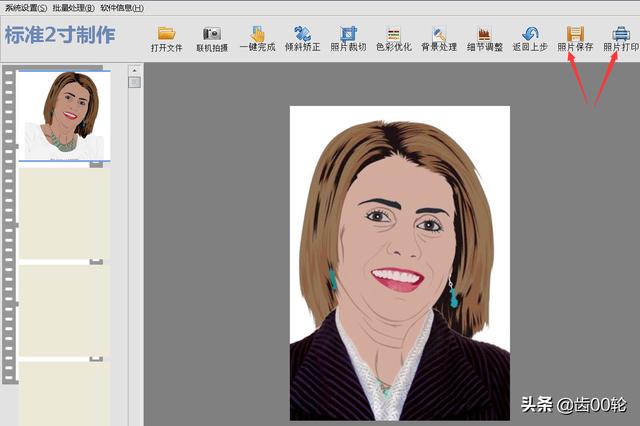This screenshot has height=426, width=640.
Task: Open 细节调整 detail adjustment tool
Action: click(484, 34)
